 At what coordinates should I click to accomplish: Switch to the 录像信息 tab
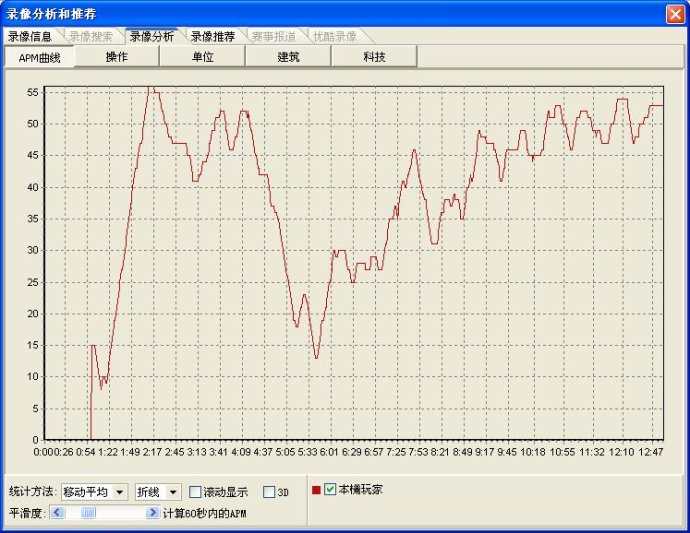click(x=30, y=36)
